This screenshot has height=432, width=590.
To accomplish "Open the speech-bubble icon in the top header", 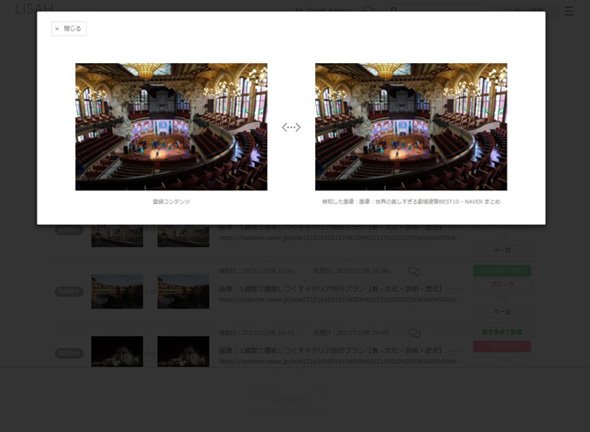I will tap(369, 10).
